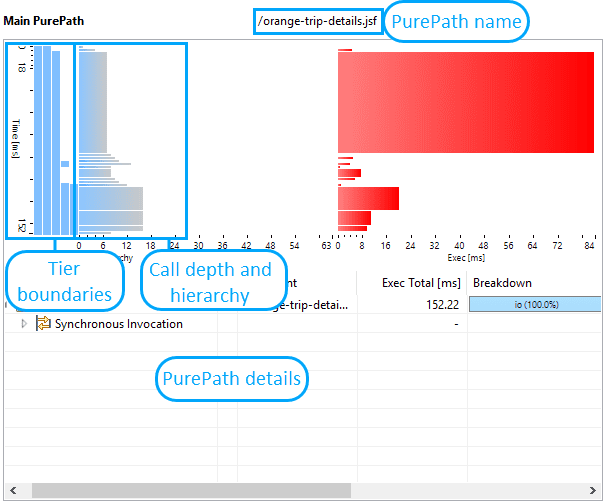Viewport: 605px width, 502px height.
Task: Click the io (100.0%) breakdown bar
Action: 535,304
